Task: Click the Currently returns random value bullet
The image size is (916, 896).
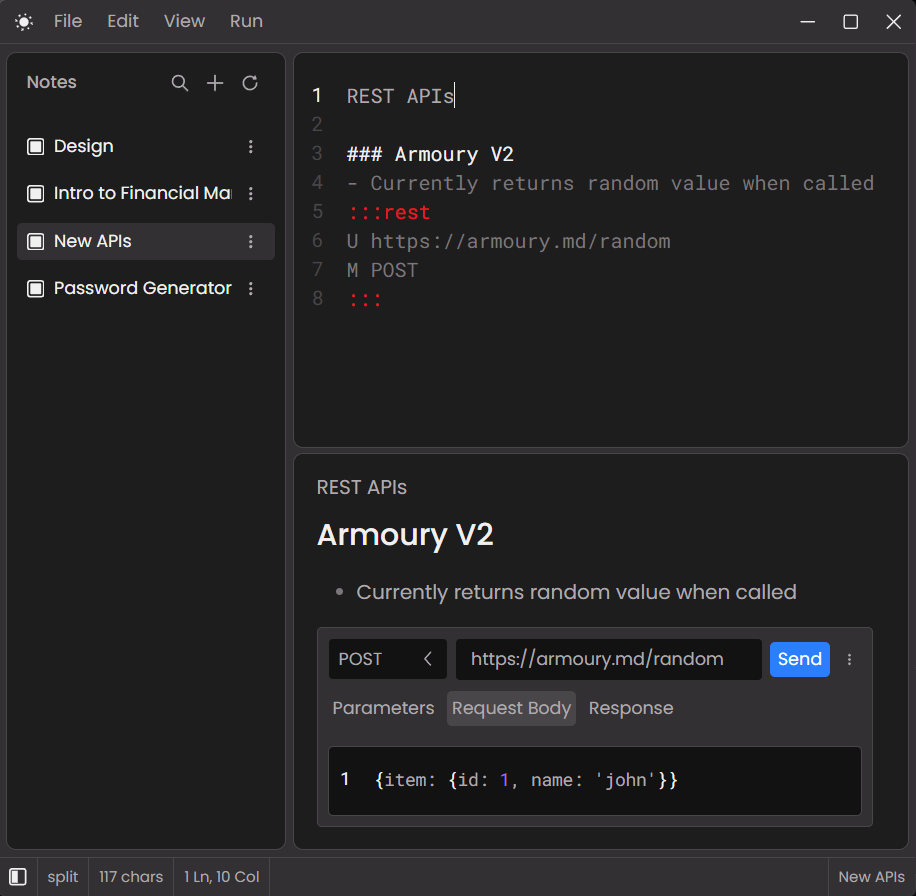Action: click(x=576, y=592)
